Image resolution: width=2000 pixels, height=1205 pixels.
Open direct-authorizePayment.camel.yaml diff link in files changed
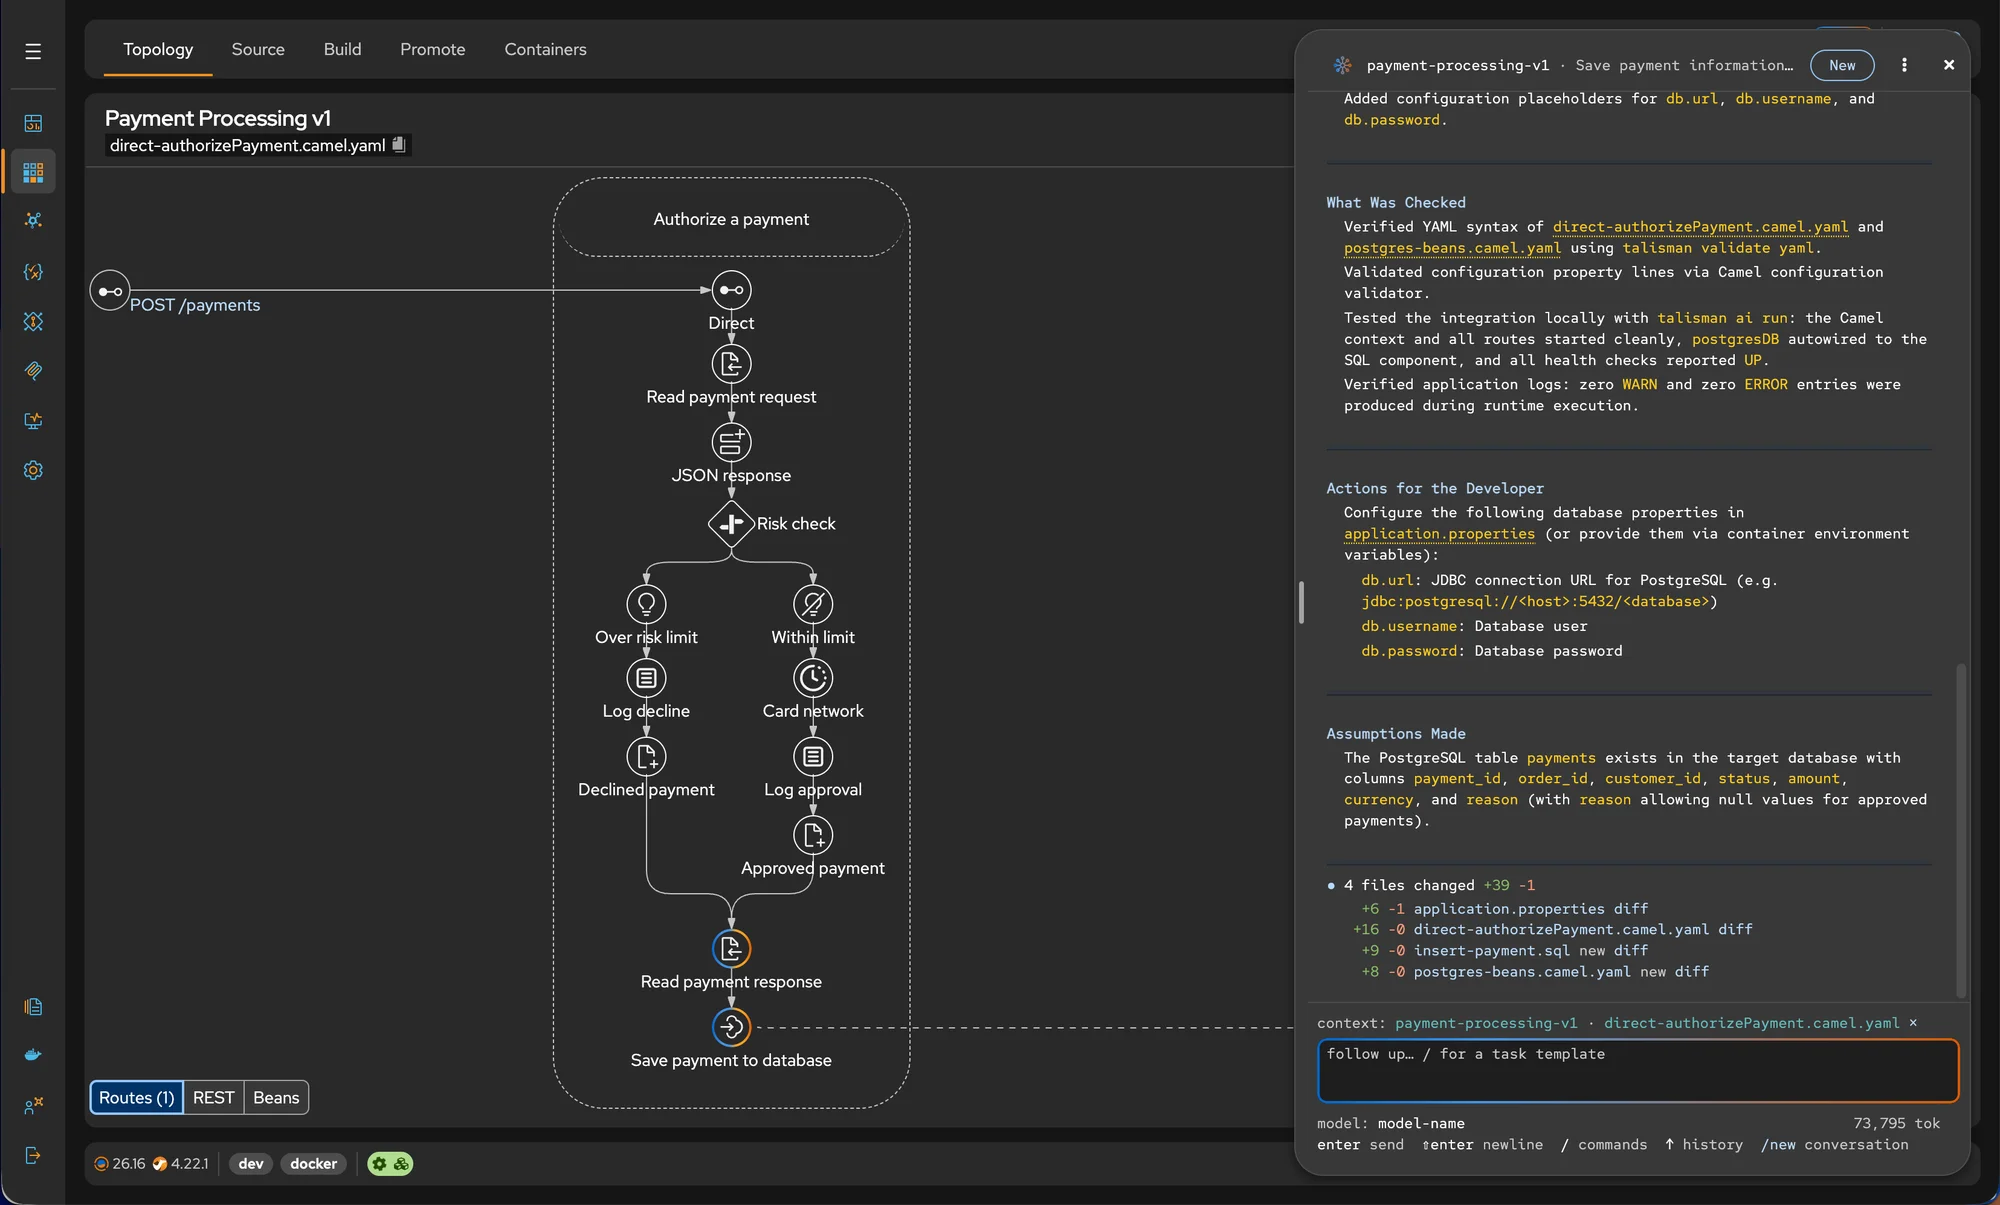point(1735,930)
